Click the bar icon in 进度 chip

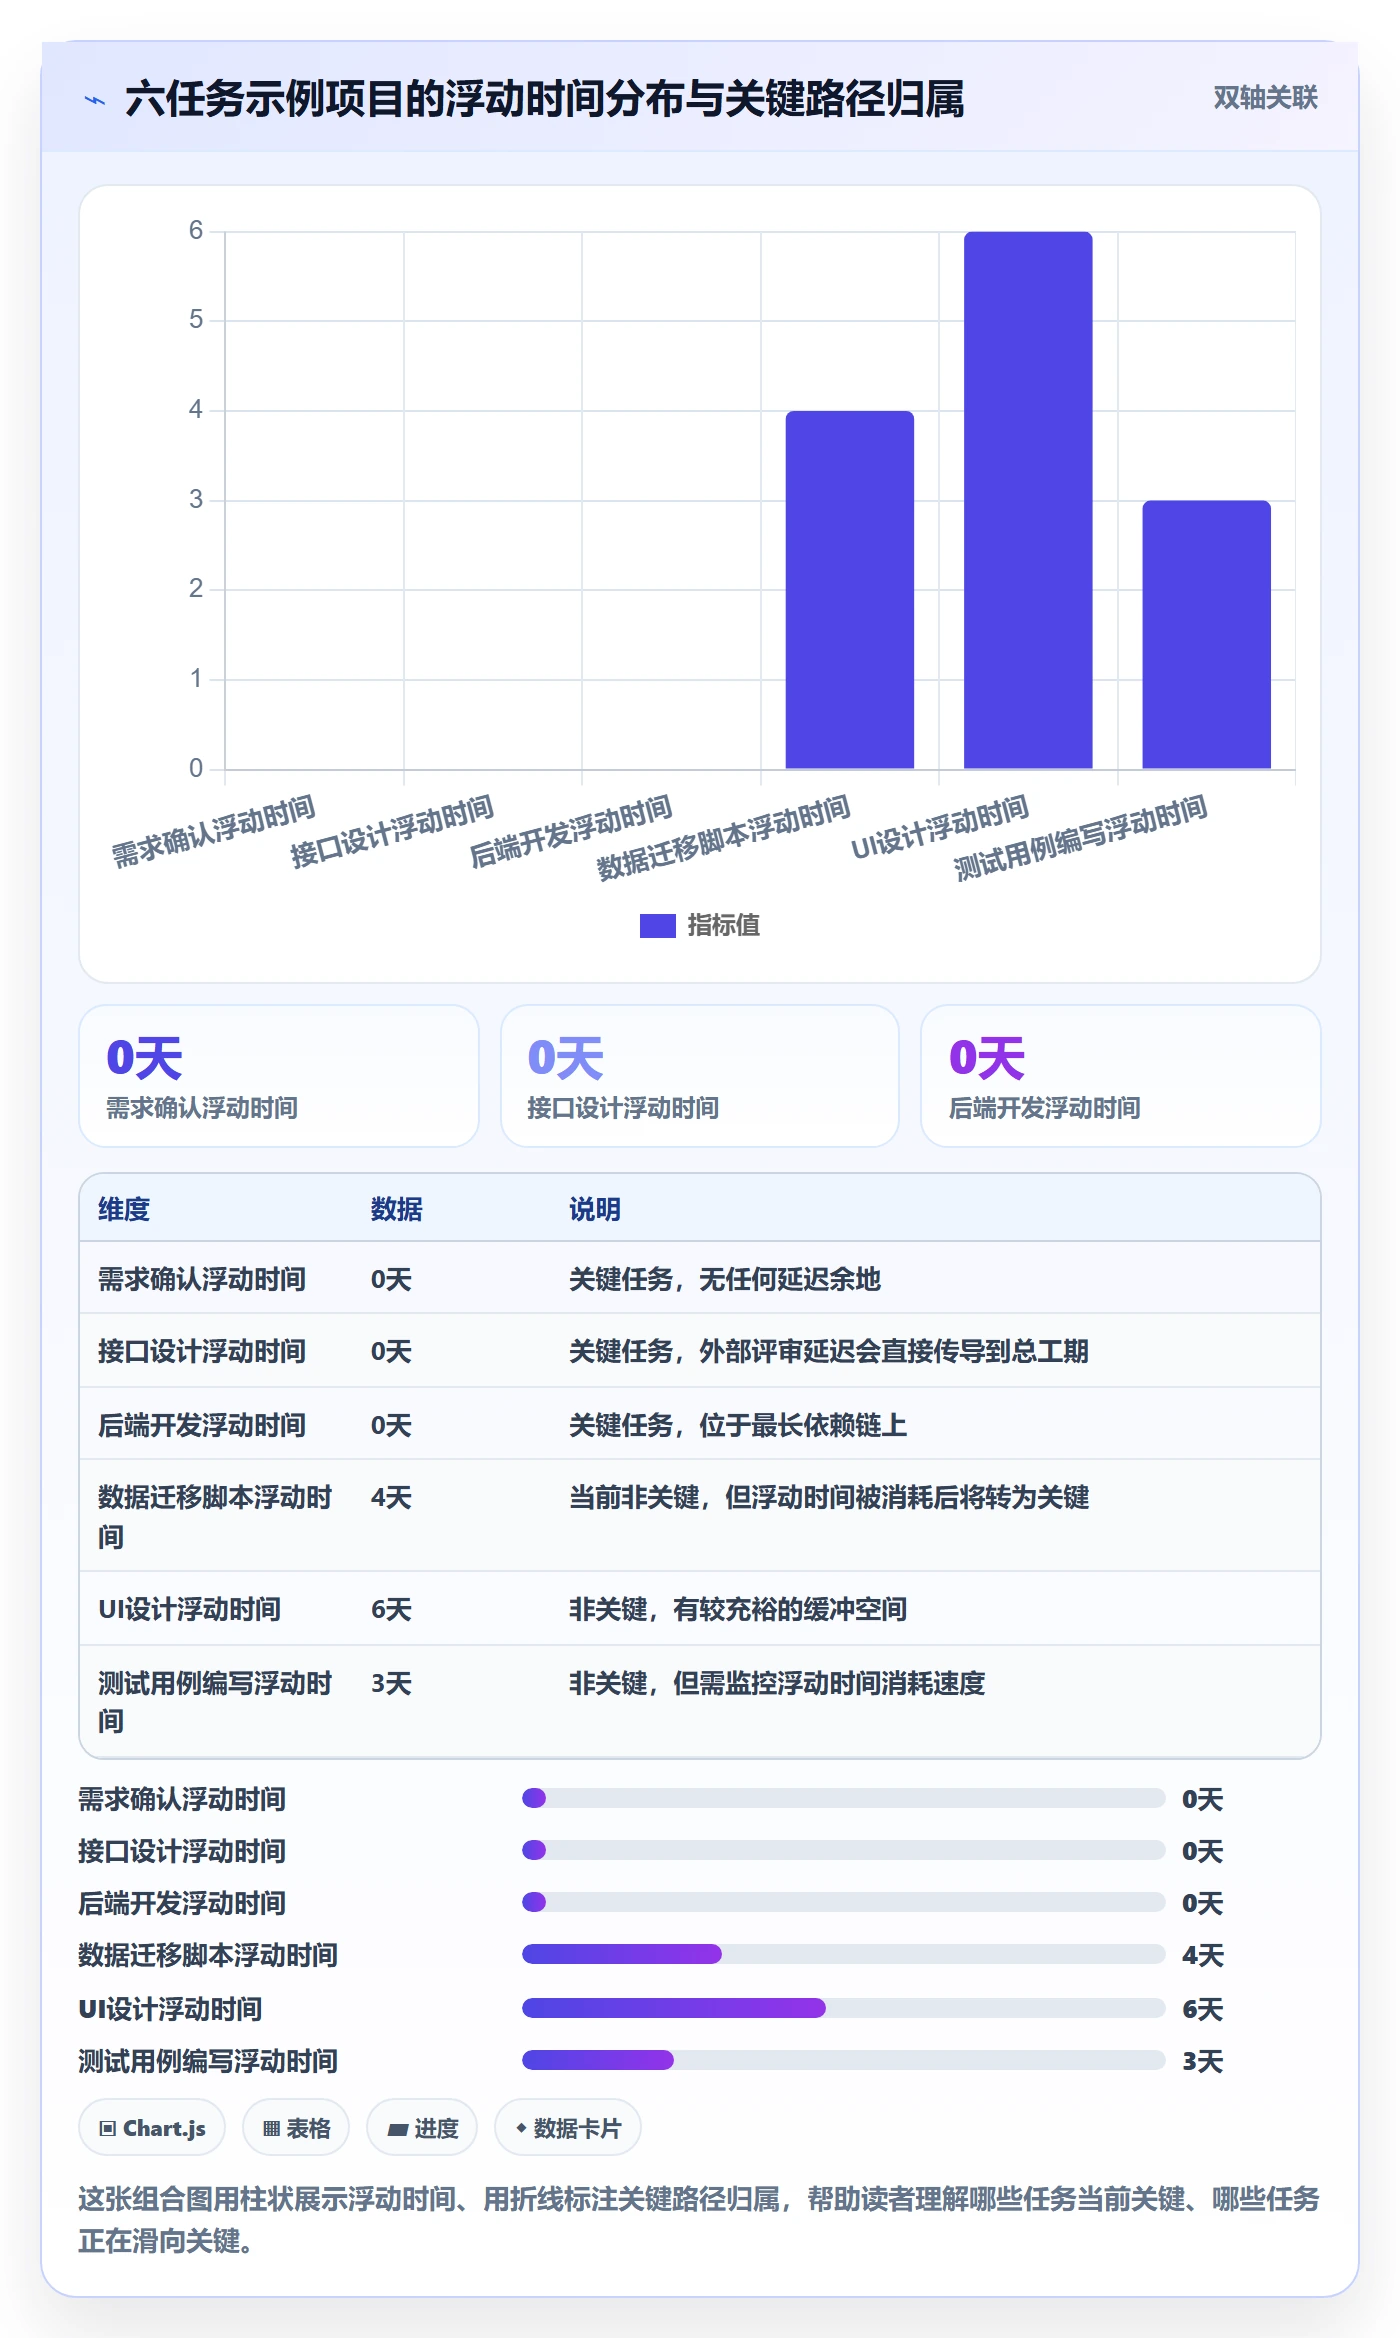point(397,2130)
